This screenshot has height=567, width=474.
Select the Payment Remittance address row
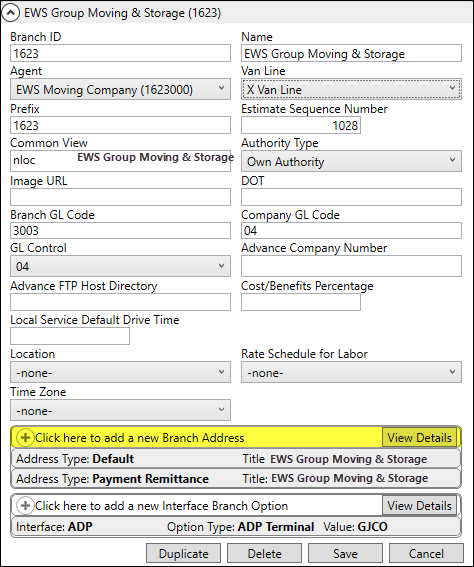[x=236, y=478]
